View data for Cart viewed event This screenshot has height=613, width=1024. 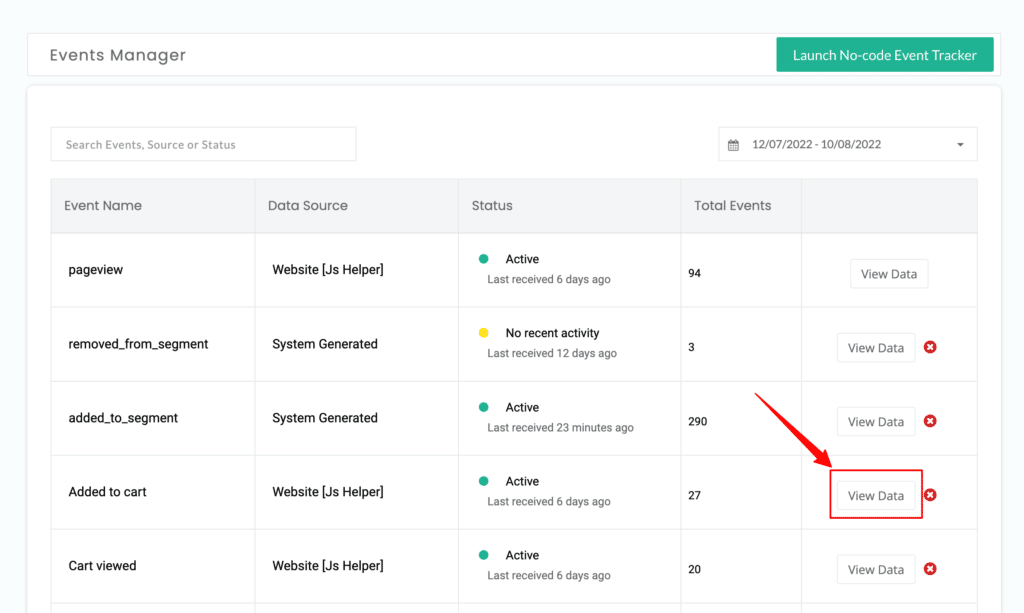click(876, 570)
